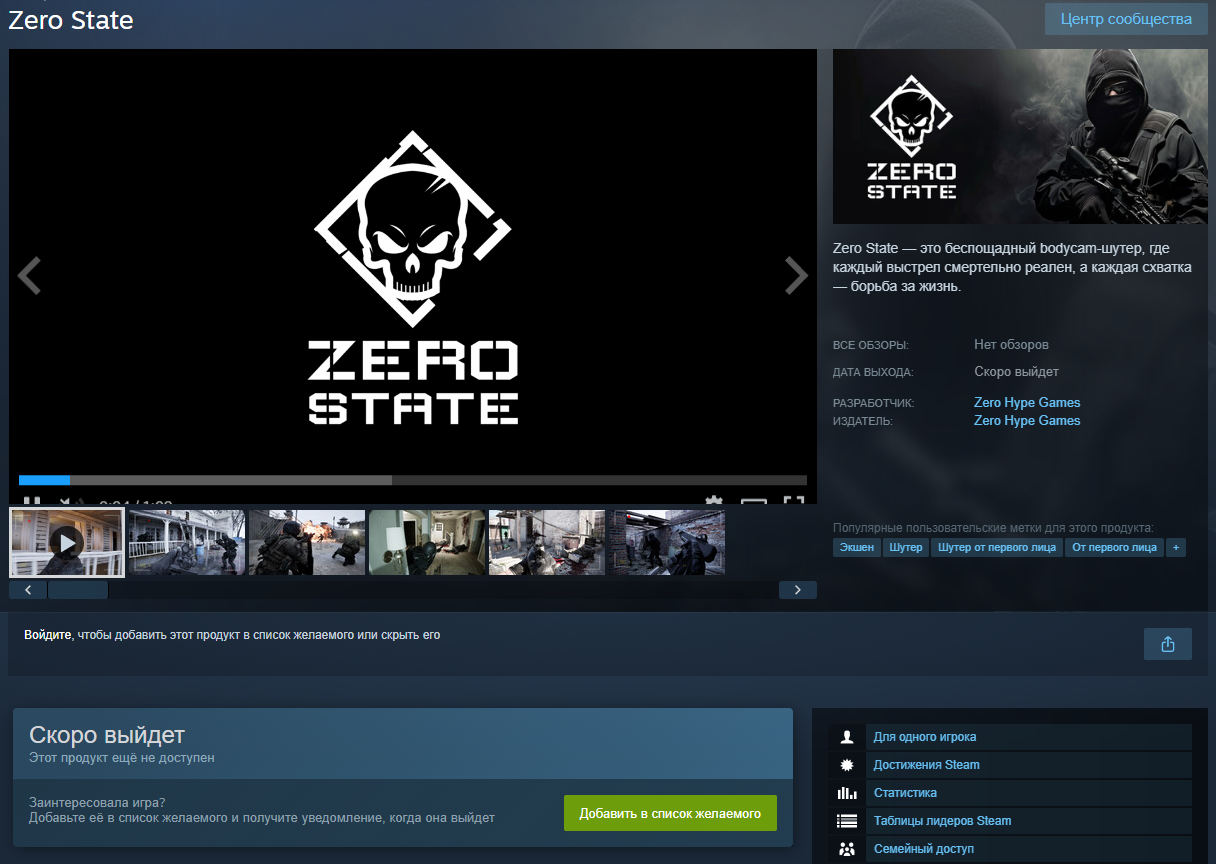The image size is (1216, 864).
Task: Expand tags with the plus button
Action: click(1176, 547)
